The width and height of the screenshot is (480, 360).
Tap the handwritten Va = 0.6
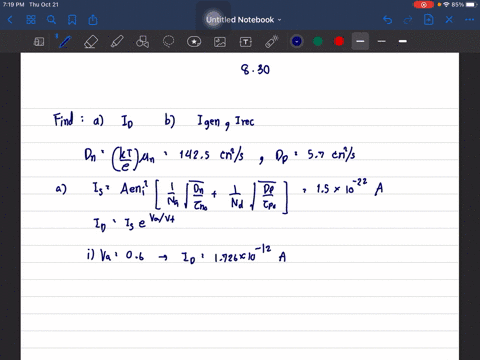click(122, 256)
